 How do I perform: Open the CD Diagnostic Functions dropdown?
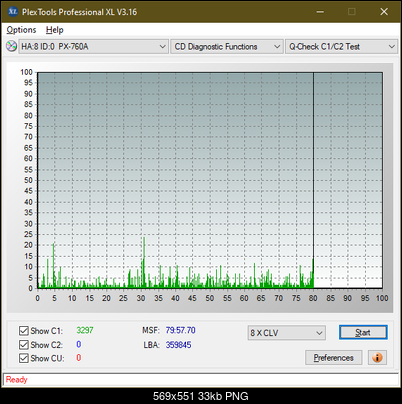pyautogui.click(x=227, y=47)
